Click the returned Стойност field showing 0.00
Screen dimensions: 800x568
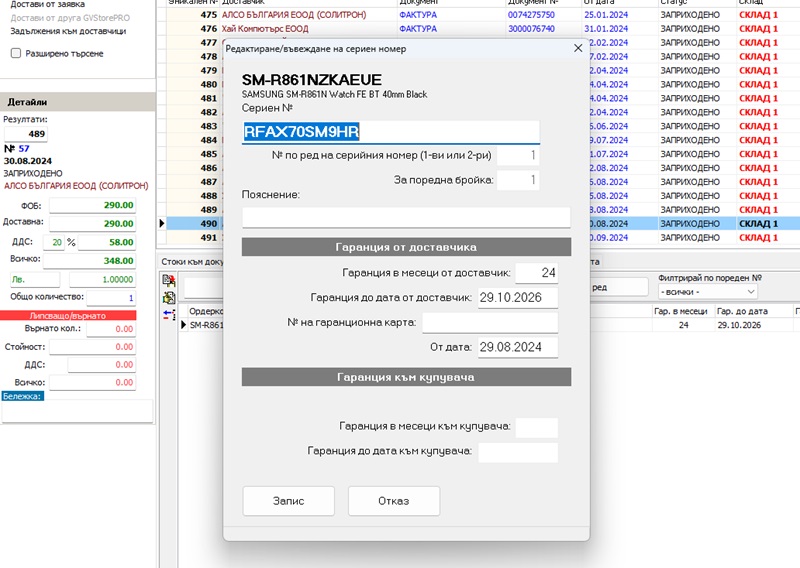[x=92, y=347]
